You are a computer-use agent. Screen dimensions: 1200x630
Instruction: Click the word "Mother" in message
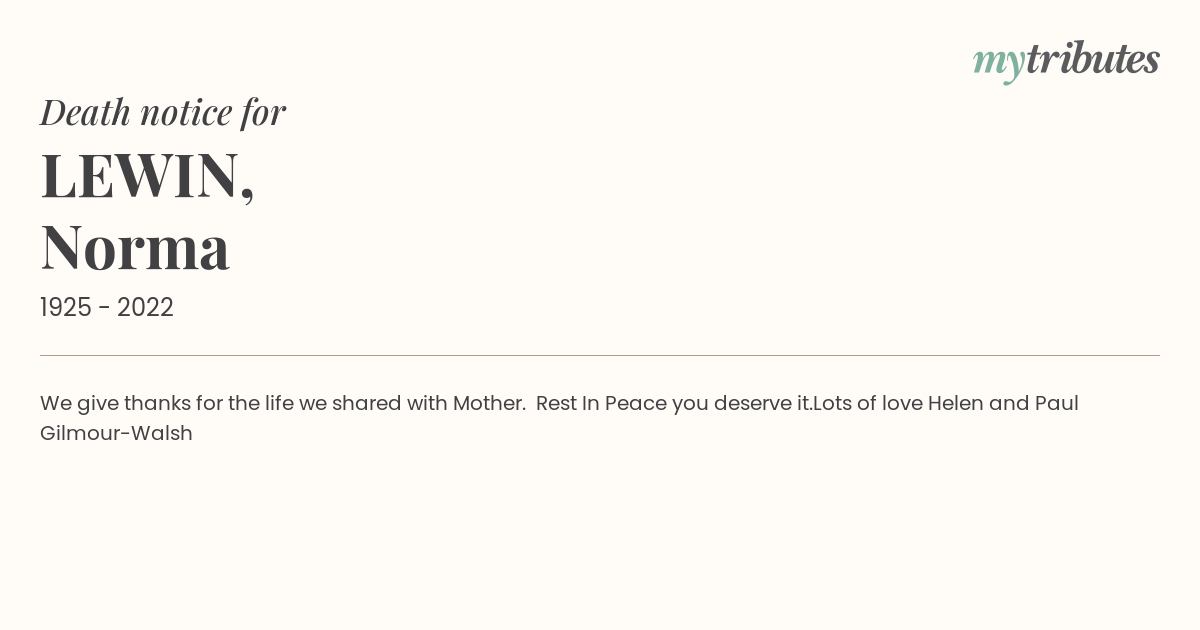click(488, 404)
